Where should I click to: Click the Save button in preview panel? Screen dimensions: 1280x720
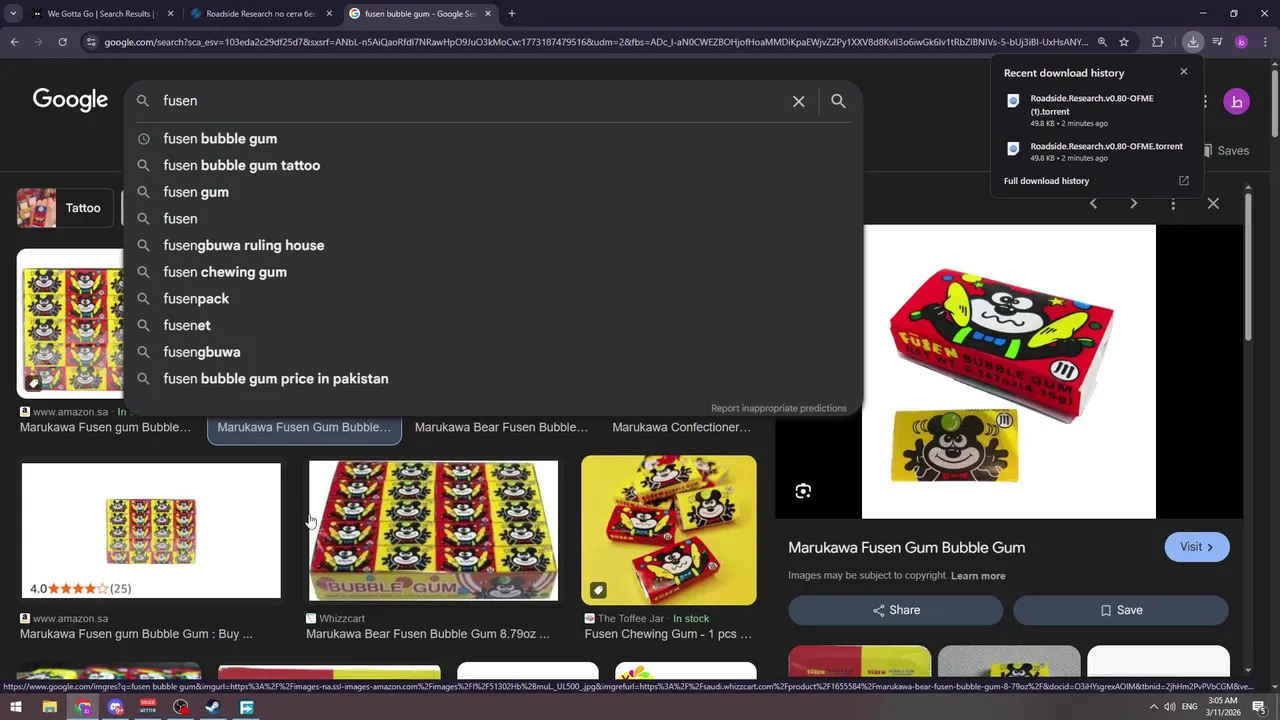[x=1120, y=610]
